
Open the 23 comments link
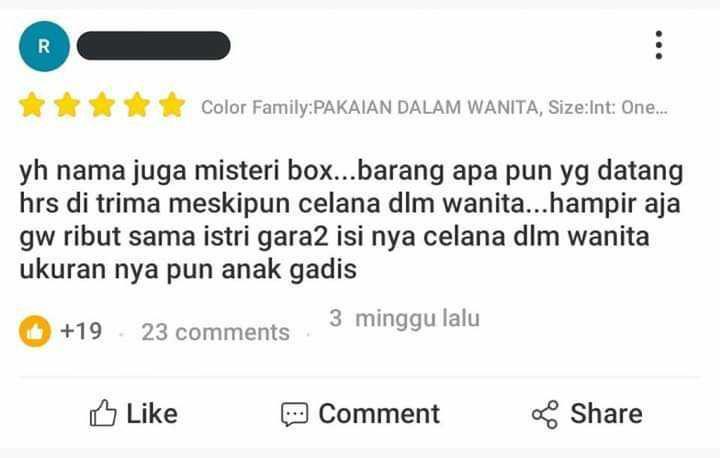click(215, 332)
